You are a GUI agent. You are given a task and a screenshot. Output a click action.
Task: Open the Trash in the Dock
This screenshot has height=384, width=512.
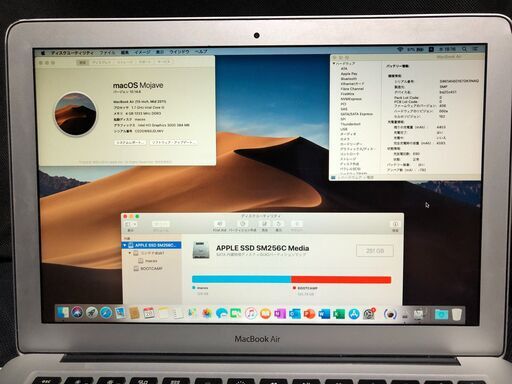[x=457, y=314]
